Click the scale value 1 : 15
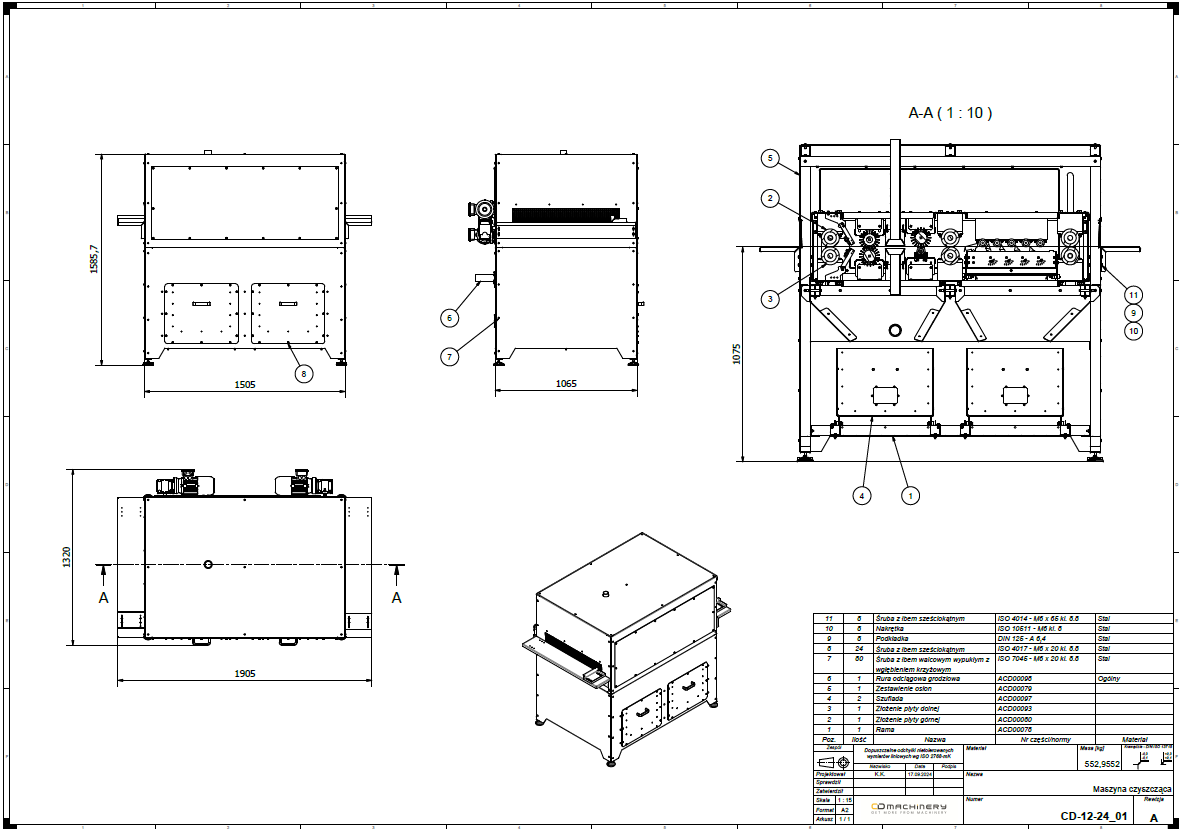Viewport: 1179px width, 829px height. coord(844,800)
